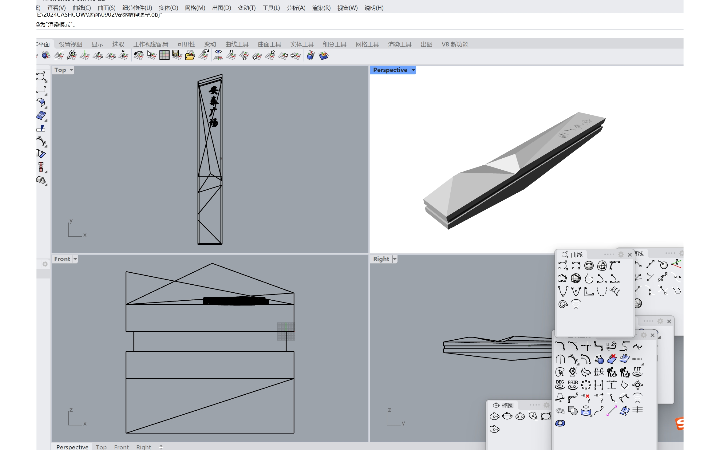Open the gear options of the upper floating panel
The image size is (720, 450).
[x=621, y=254]
